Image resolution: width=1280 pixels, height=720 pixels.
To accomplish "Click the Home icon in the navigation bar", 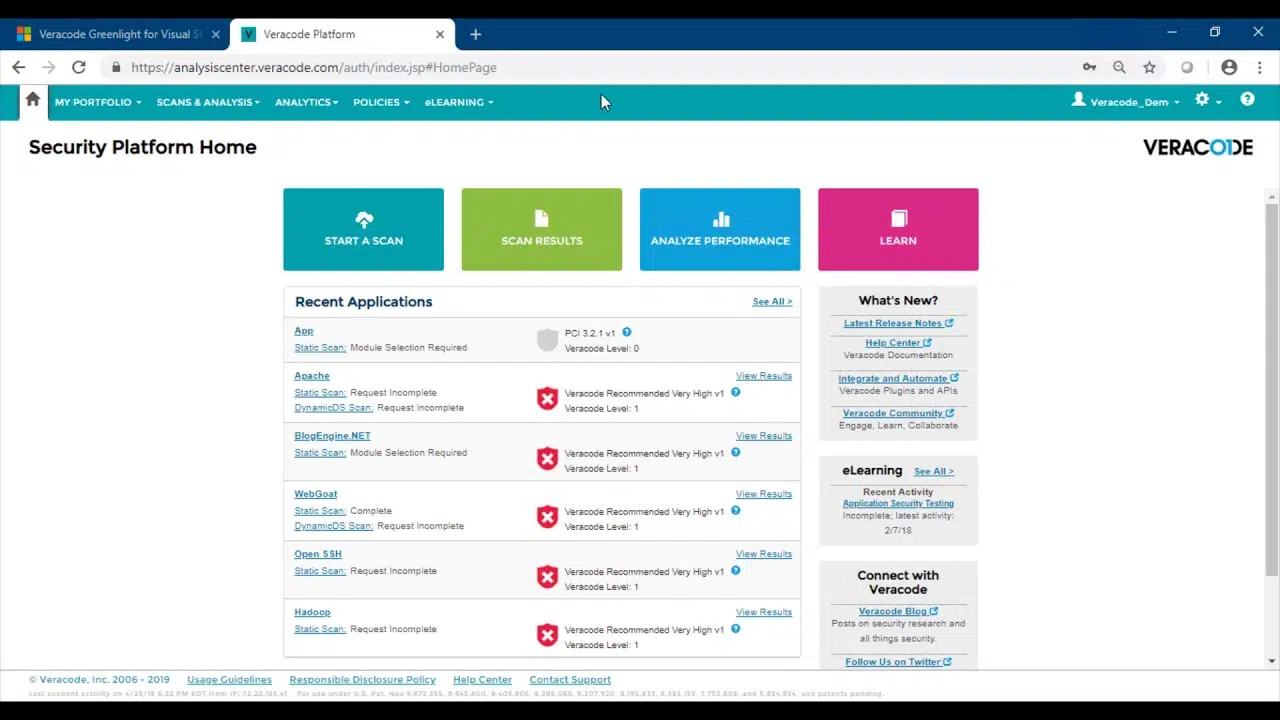I will [32, 100].
